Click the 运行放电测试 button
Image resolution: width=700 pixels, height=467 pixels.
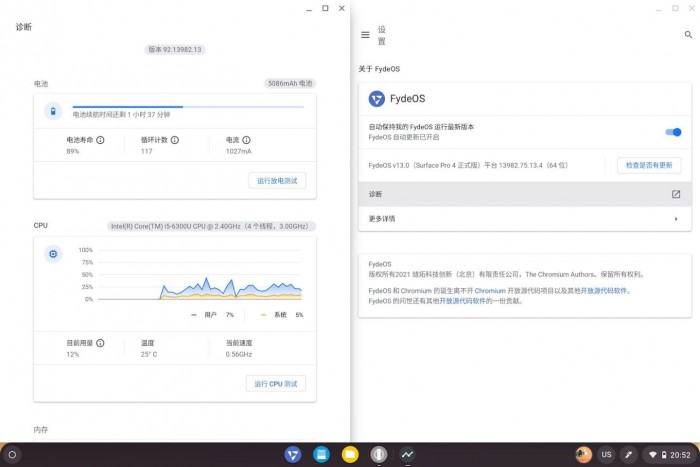coord(277,181)
